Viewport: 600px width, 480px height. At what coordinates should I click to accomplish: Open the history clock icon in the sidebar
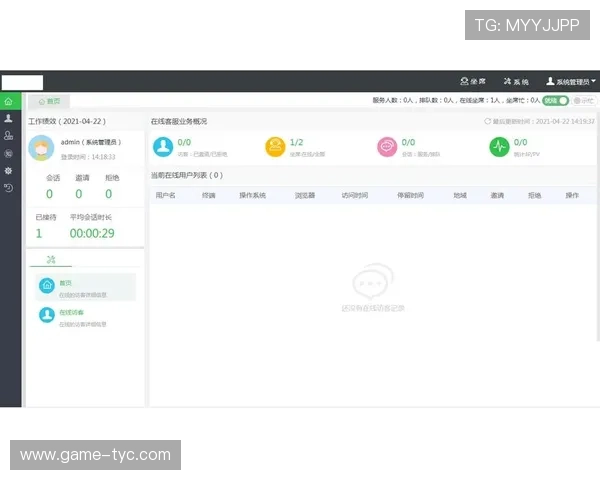click(x=8, y=188)
